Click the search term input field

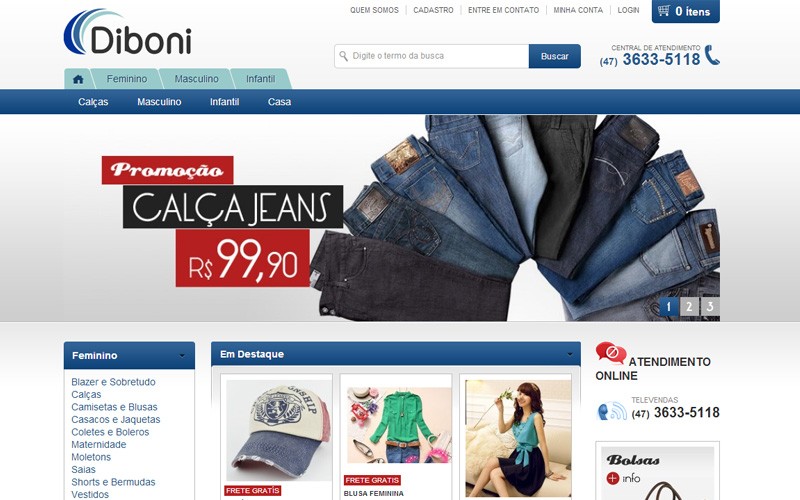432,56
